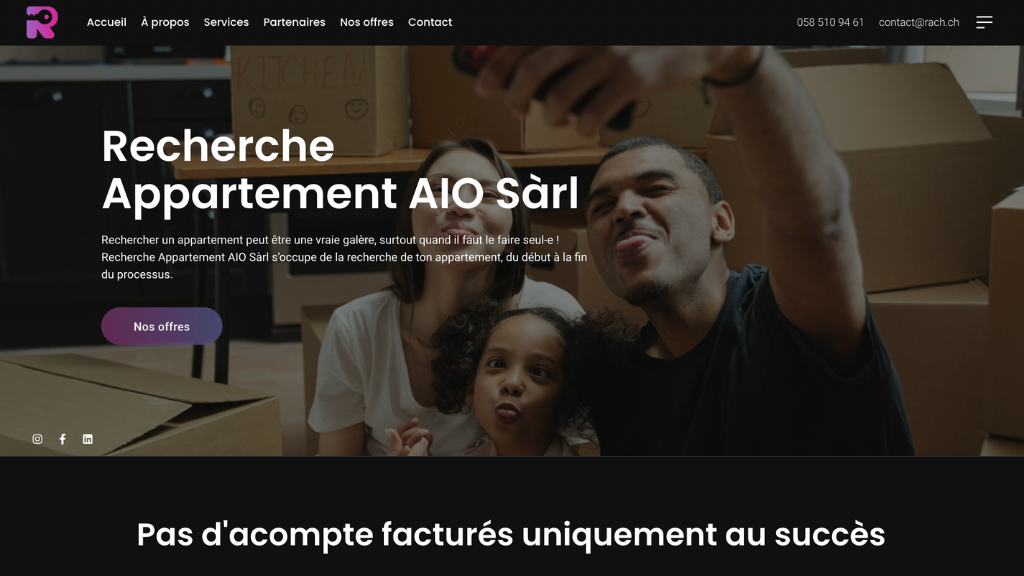Image resolution: width=1024 pixels, height=576 pixels.
Task: Select Nos offres in the top menu
Action: (x=366, y=22)
